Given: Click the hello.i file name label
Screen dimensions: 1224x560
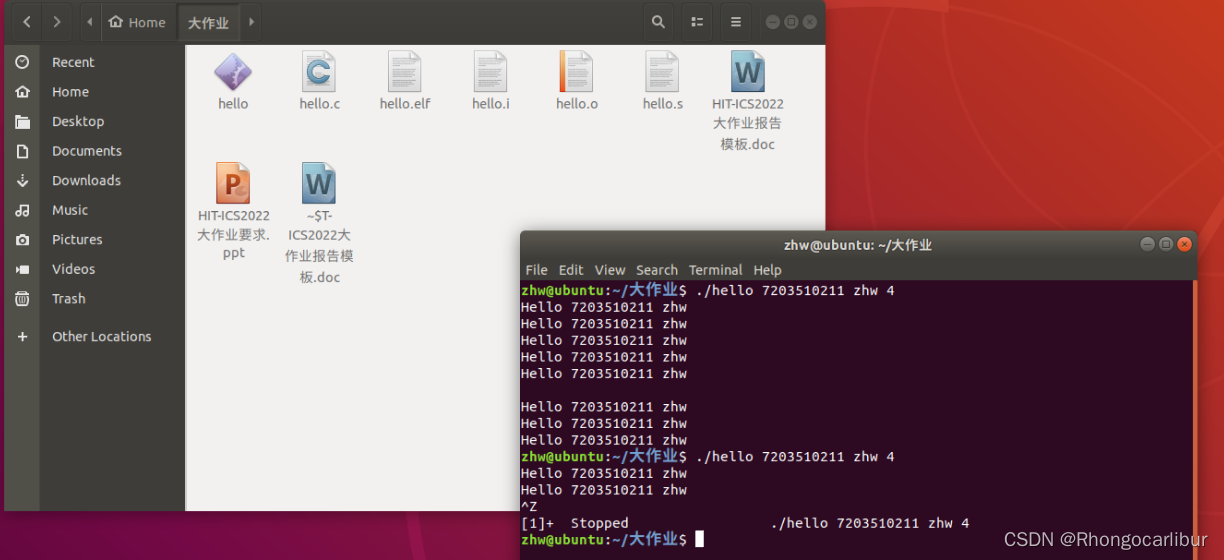Looking at the screenshot, I should [x=491, y=104].
